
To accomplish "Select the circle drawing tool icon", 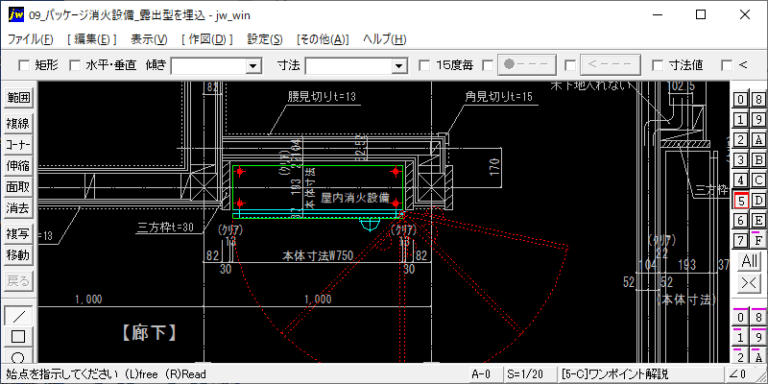I will pos(18,356).
